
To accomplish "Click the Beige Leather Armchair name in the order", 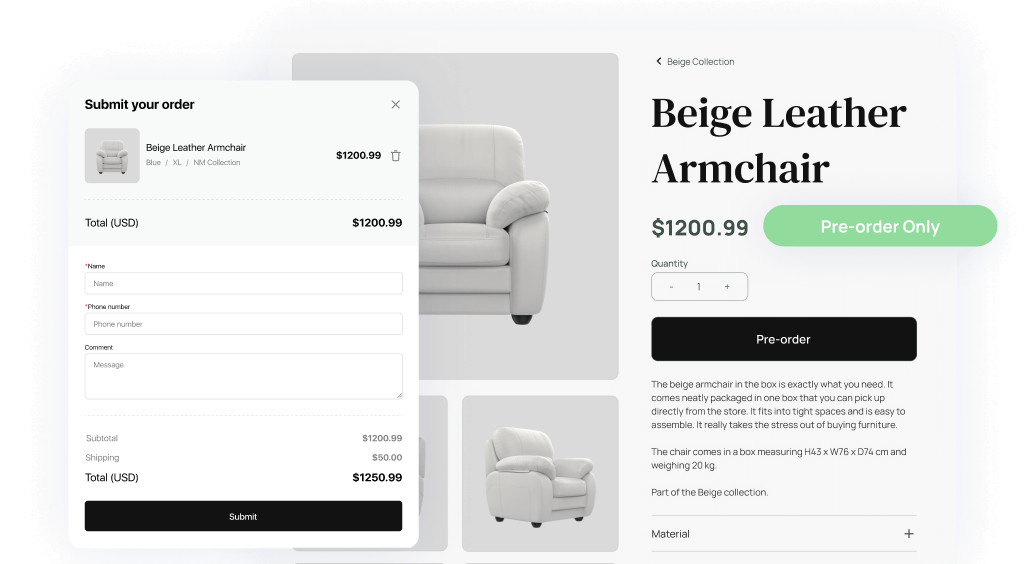I will pyautogui.click(x=196, y=147).
